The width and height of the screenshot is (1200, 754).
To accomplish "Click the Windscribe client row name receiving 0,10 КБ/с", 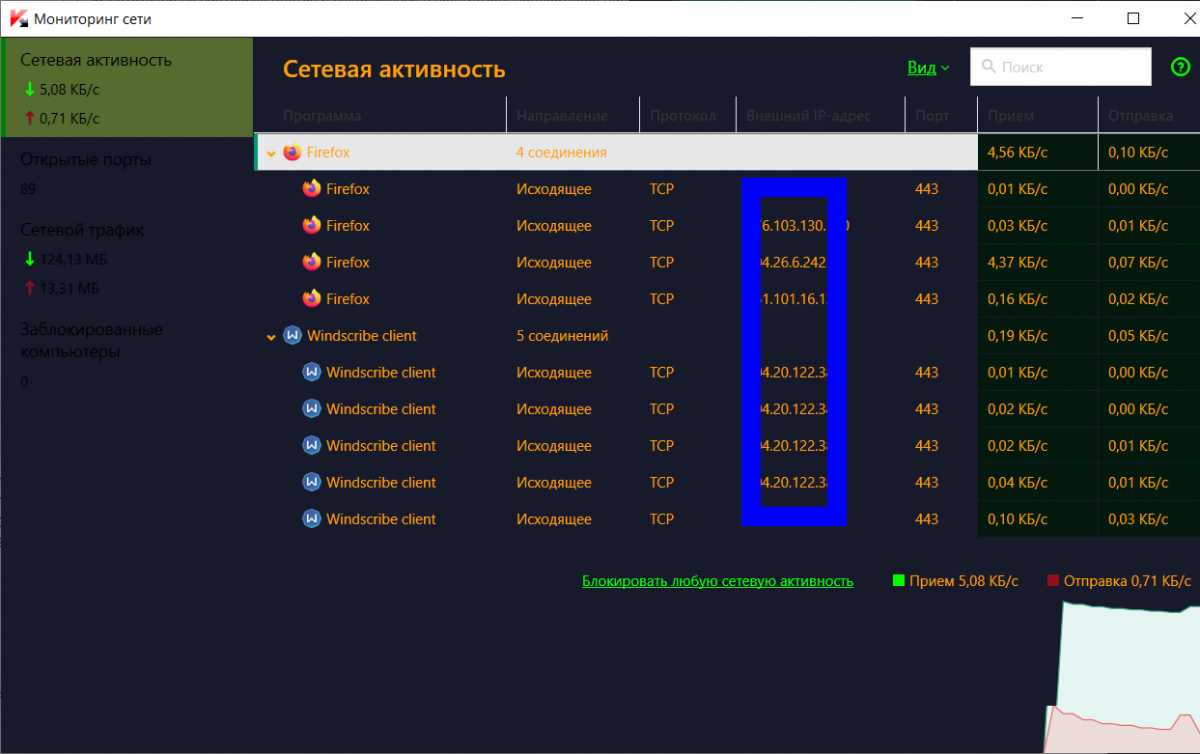I will [381, 519].
